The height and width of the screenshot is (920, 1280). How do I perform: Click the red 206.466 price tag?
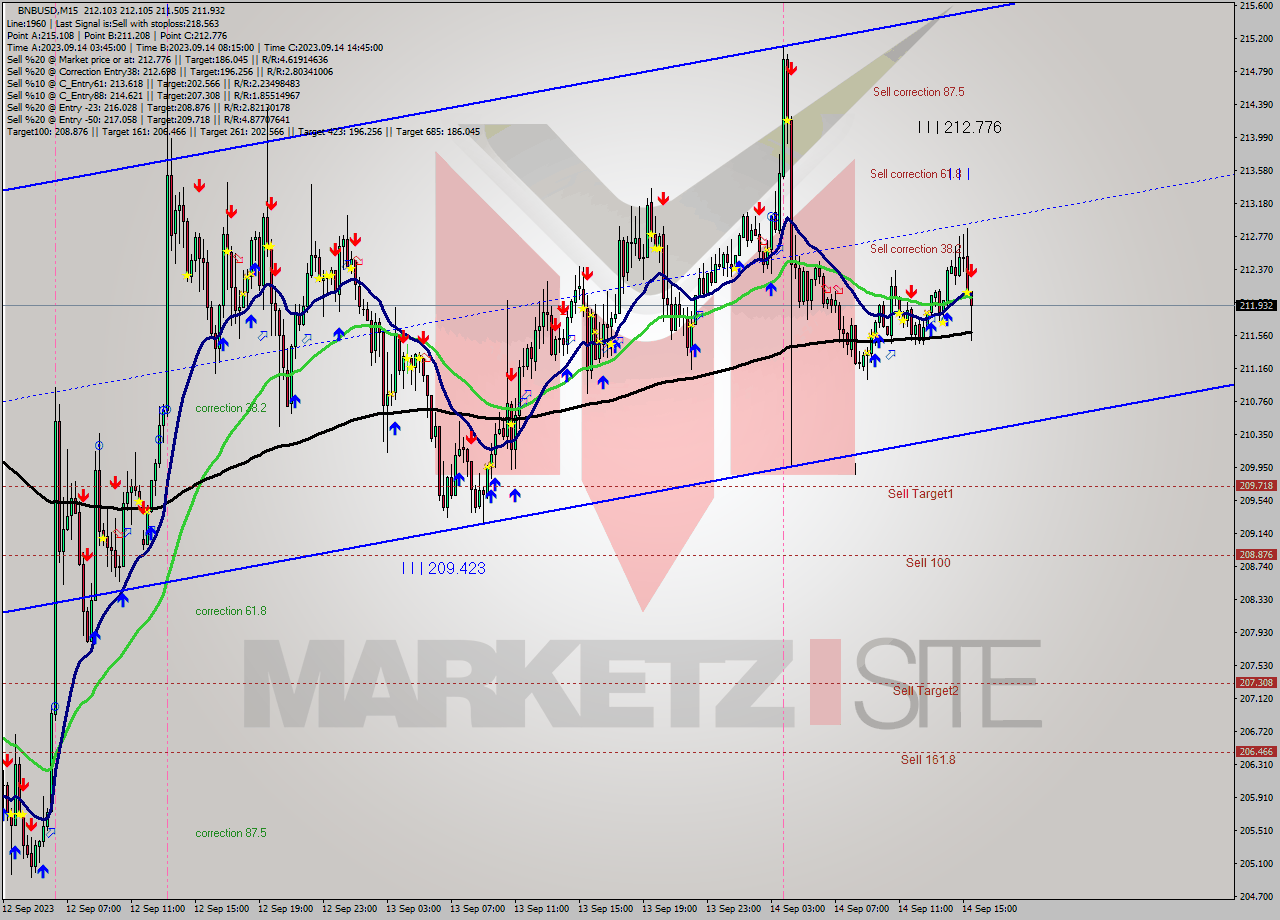1256,752
